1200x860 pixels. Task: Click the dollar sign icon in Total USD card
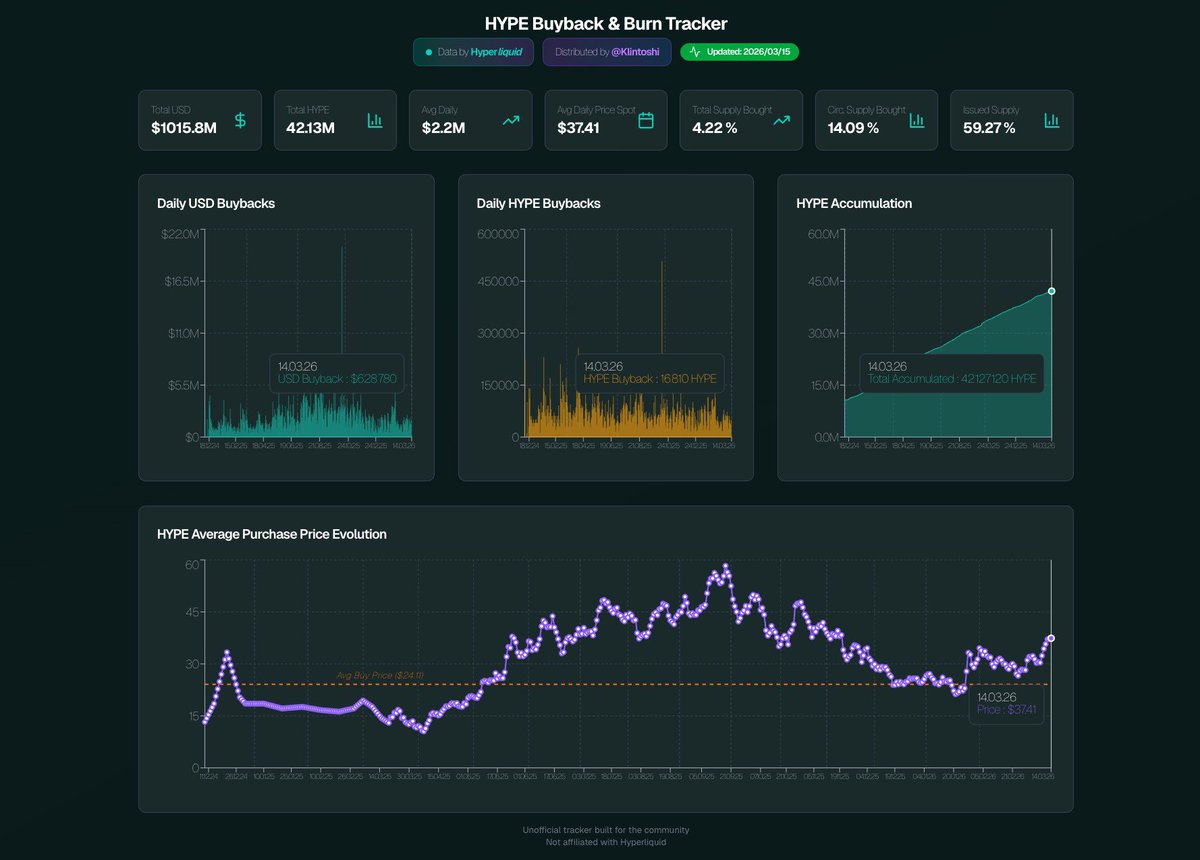click(240, 120)
